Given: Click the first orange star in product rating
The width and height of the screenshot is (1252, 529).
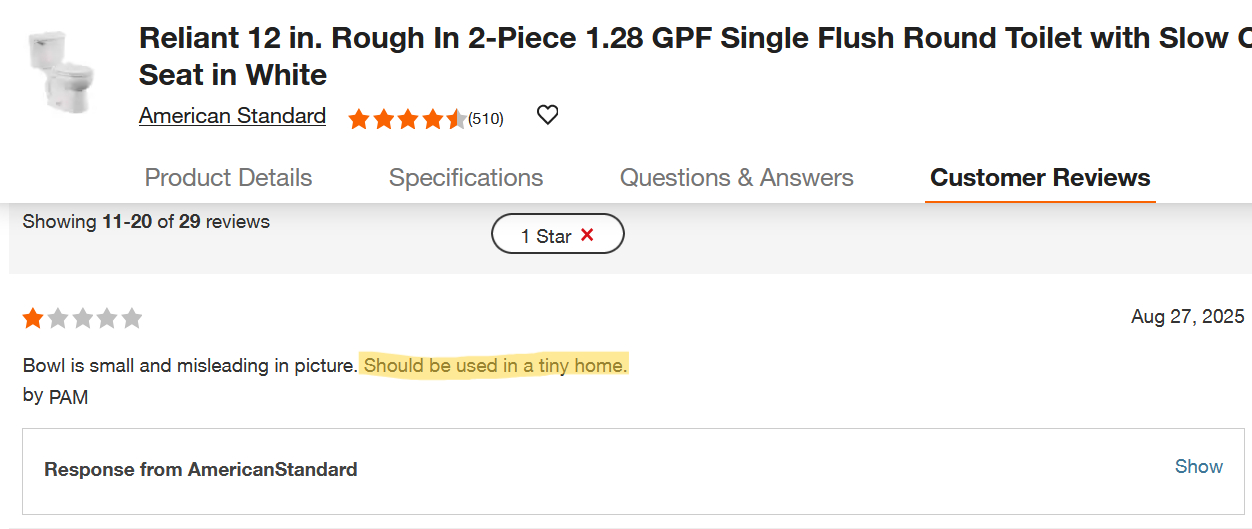Looking at the screenshot, I should (359, 120).
